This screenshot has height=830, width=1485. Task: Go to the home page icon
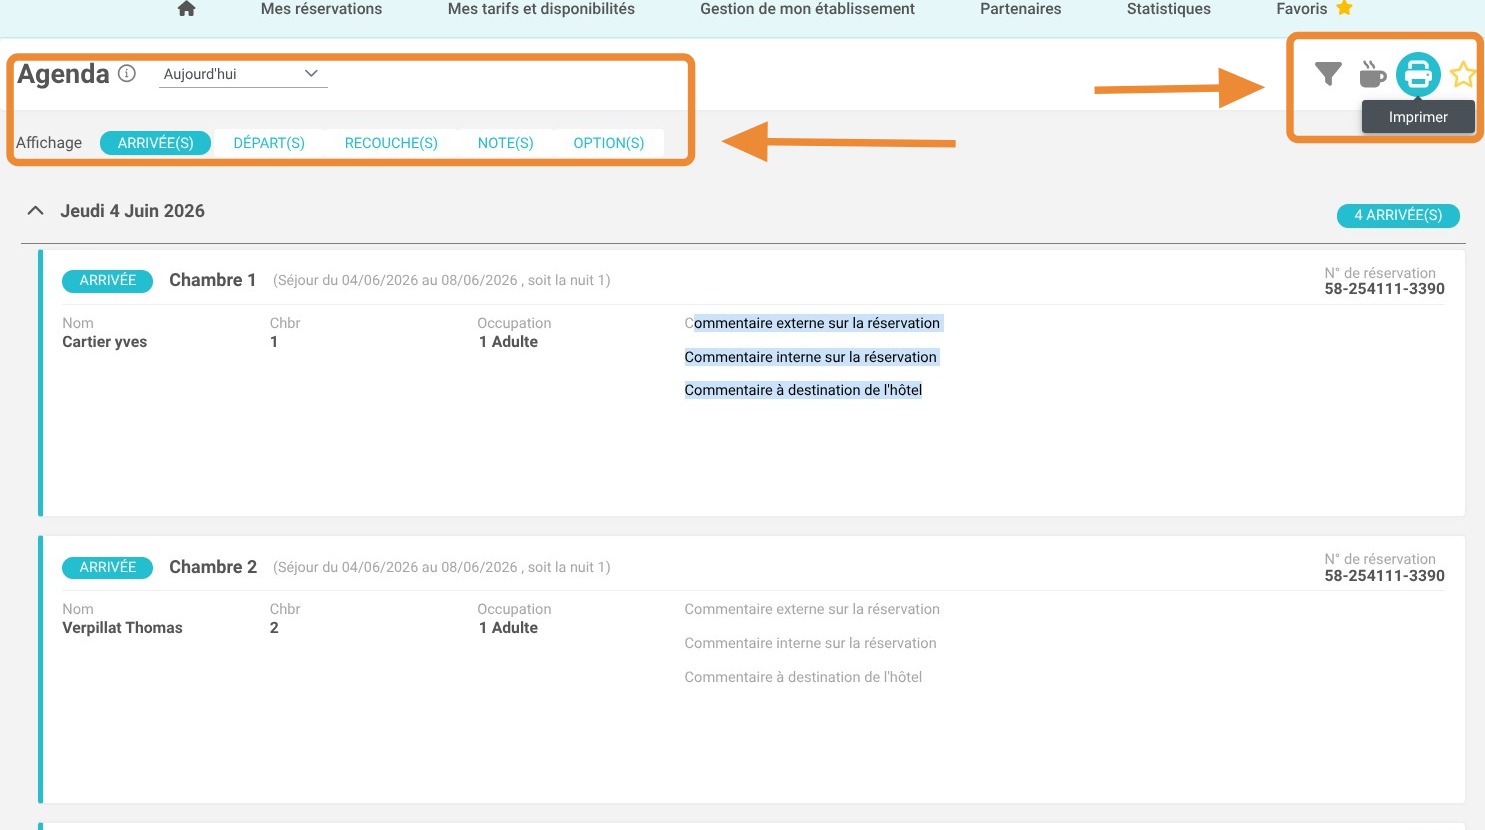186,9
